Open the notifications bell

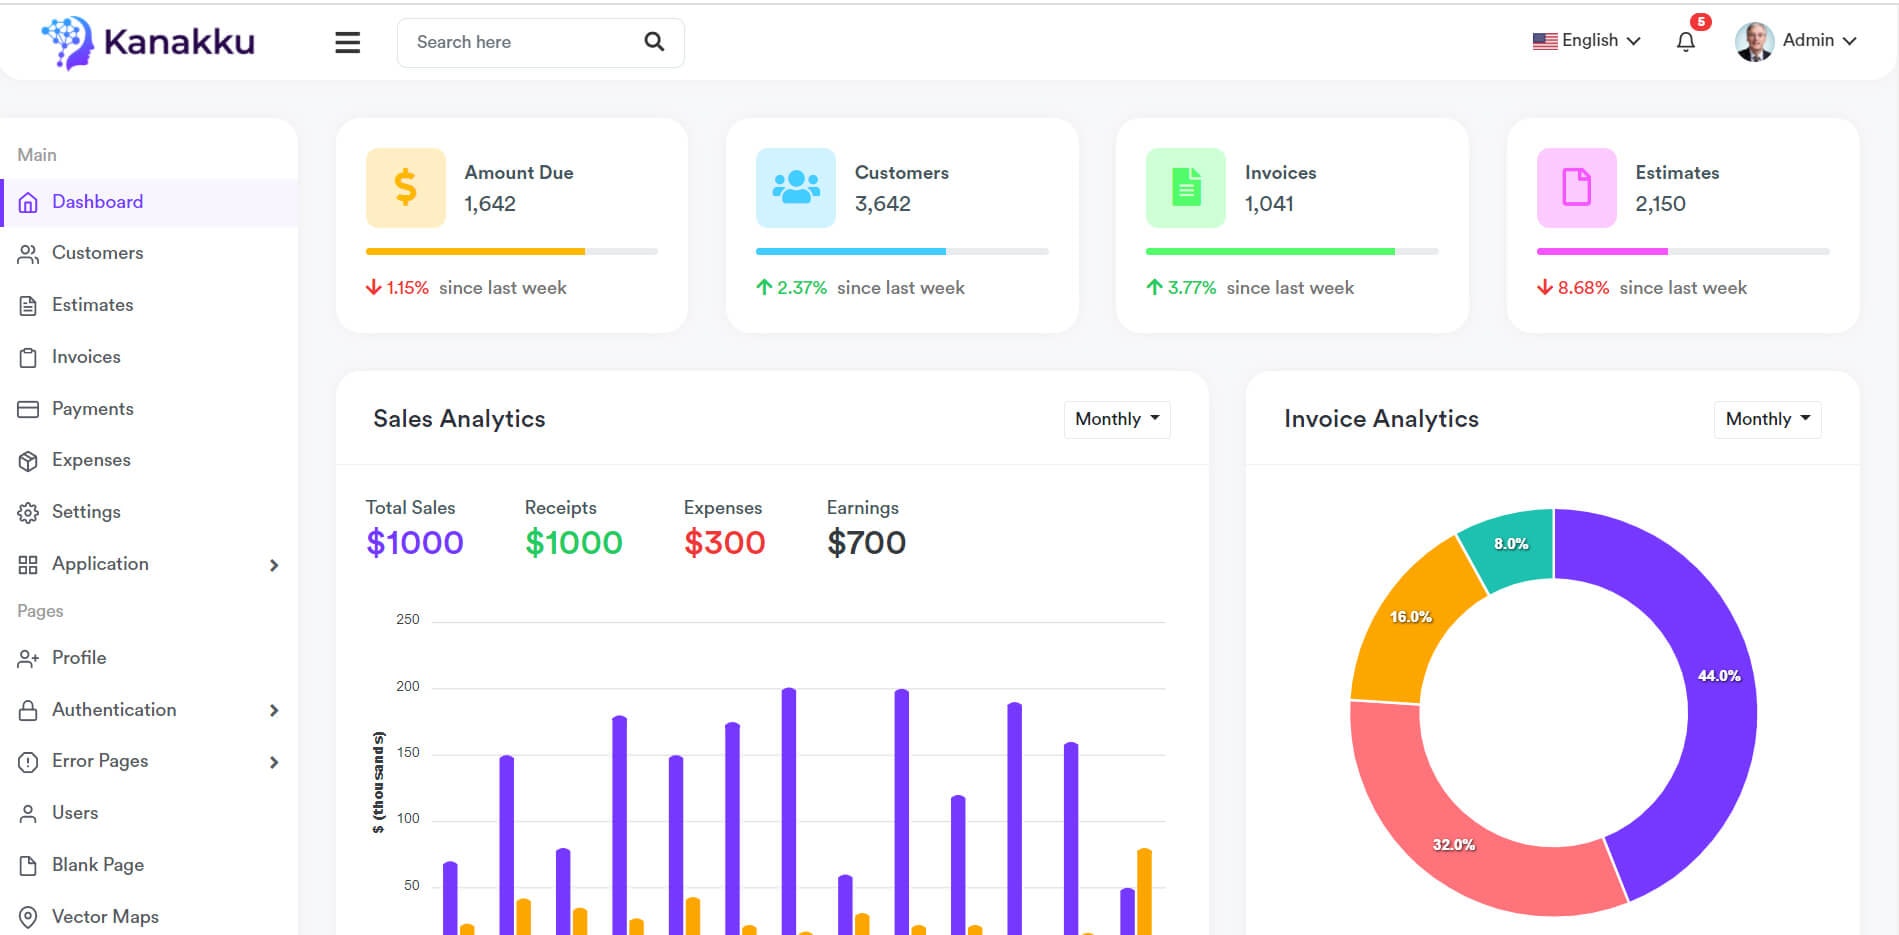tap(1686, 42)
